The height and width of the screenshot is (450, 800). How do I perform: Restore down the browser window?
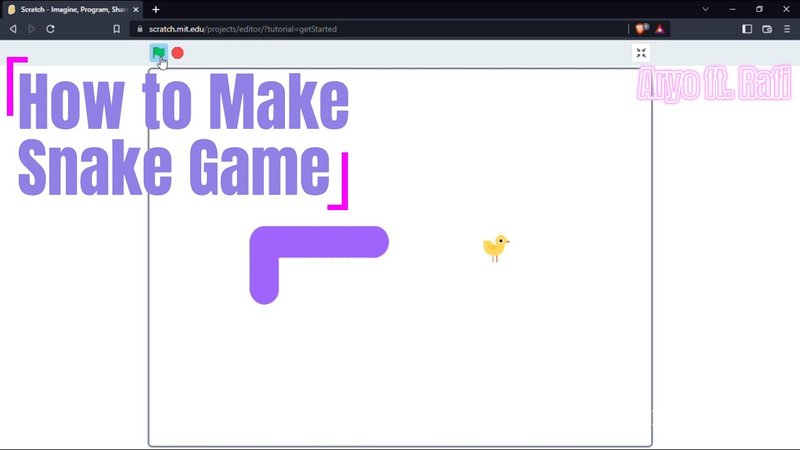[x=759, y=9]
